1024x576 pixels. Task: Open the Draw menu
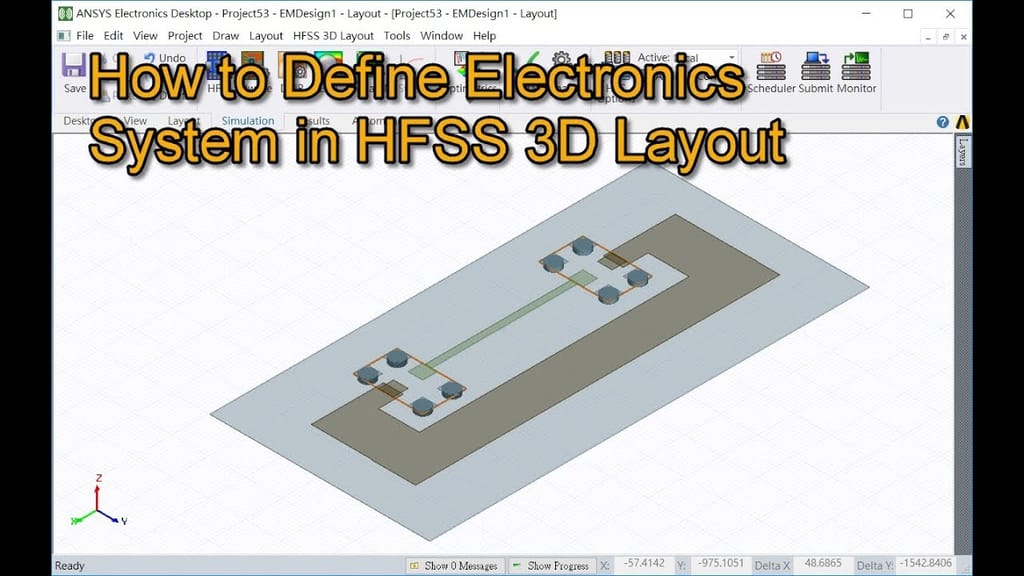point(225,35)
